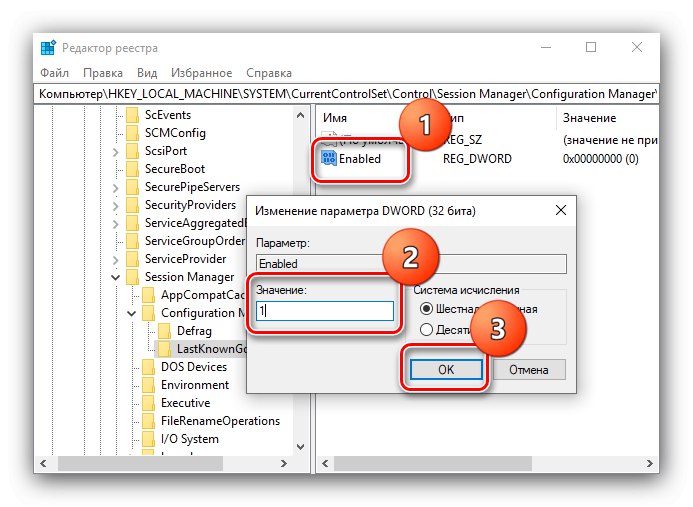
Task: Click tree scroll up arrow
Action: point(301,115)
